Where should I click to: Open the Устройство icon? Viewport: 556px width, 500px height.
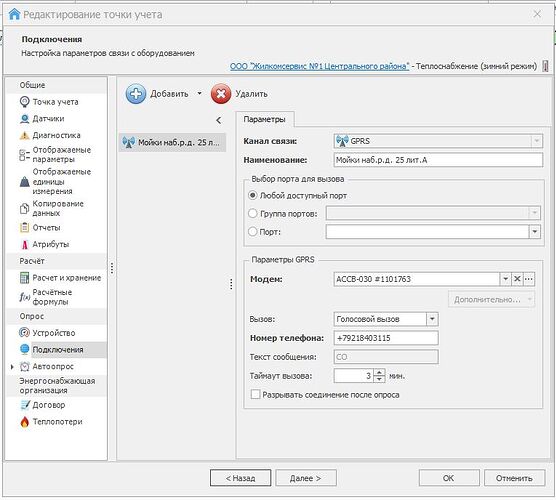pos(24,333)
